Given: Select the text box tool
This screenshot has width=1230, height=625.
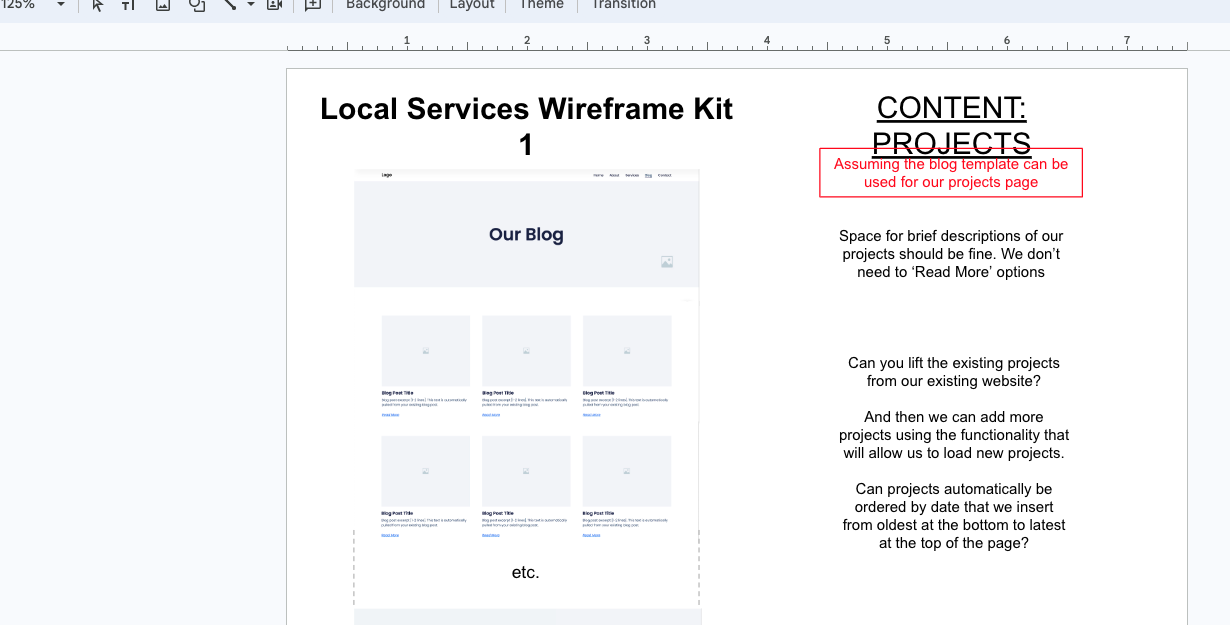Looking at the screenshot, I should (x=128, y=5).
